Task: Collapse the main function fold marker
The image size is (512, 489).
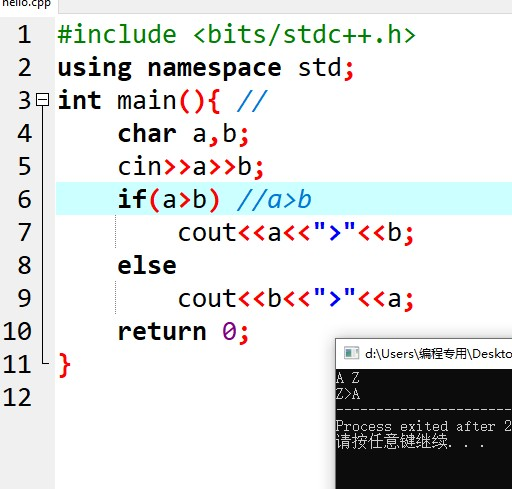Action: point(43,100)
